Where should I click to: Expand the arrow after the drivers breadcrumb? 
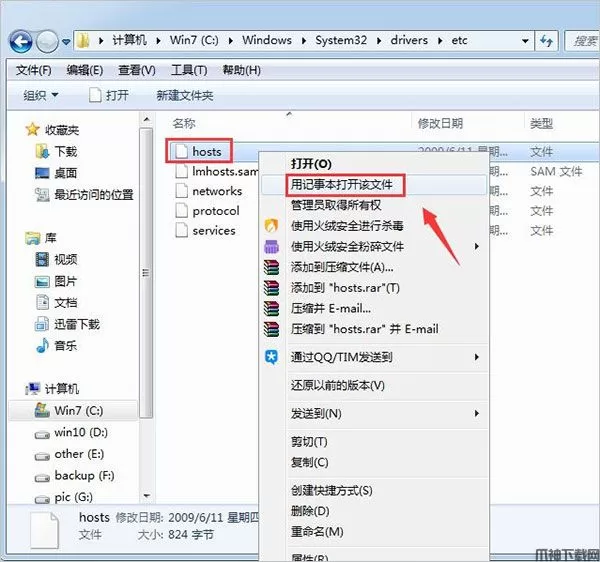click(x=440, y=41)
